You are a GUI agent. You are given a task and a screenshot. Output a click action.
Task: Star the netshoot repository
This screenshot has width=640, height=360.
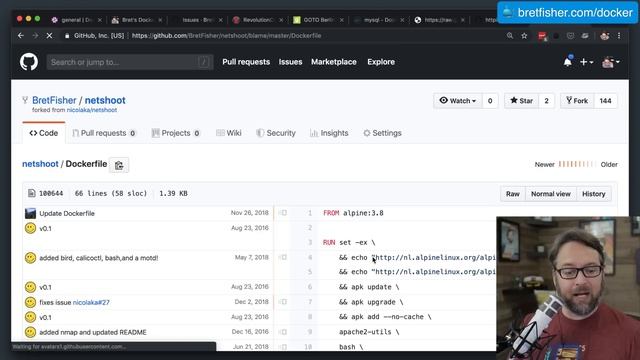(x=522, y=101)
